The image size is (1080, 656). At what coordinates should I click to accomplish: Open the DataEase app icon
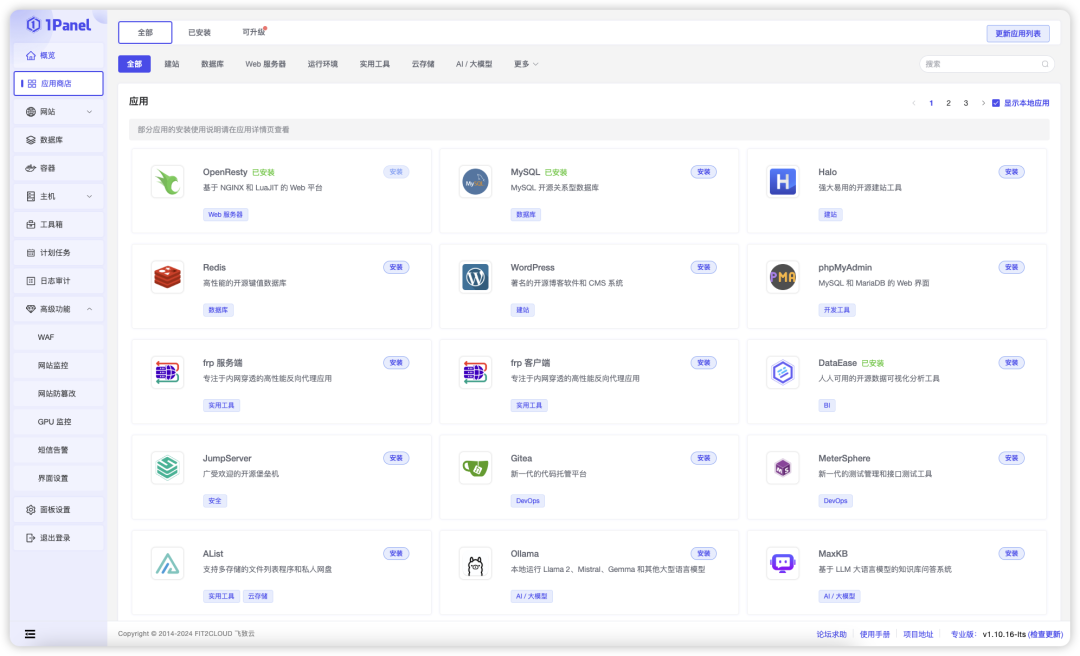point(782,373)
